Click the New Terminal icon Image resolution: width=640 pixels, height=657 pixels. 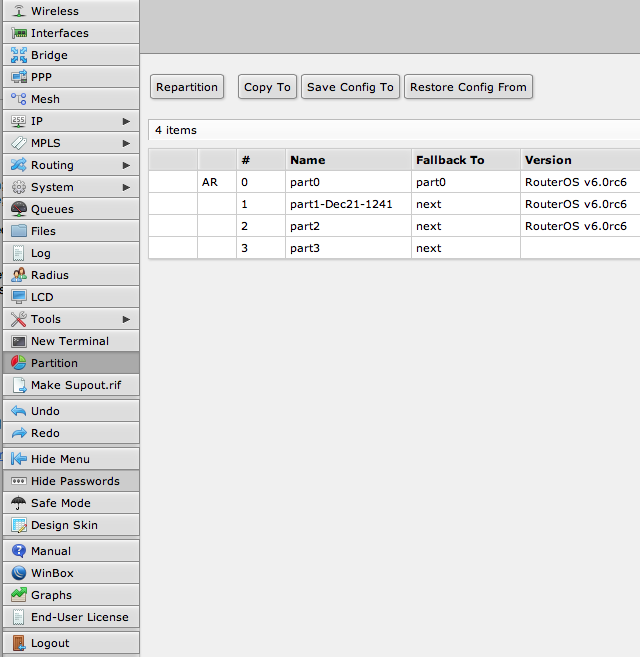(x=19, y=341)
